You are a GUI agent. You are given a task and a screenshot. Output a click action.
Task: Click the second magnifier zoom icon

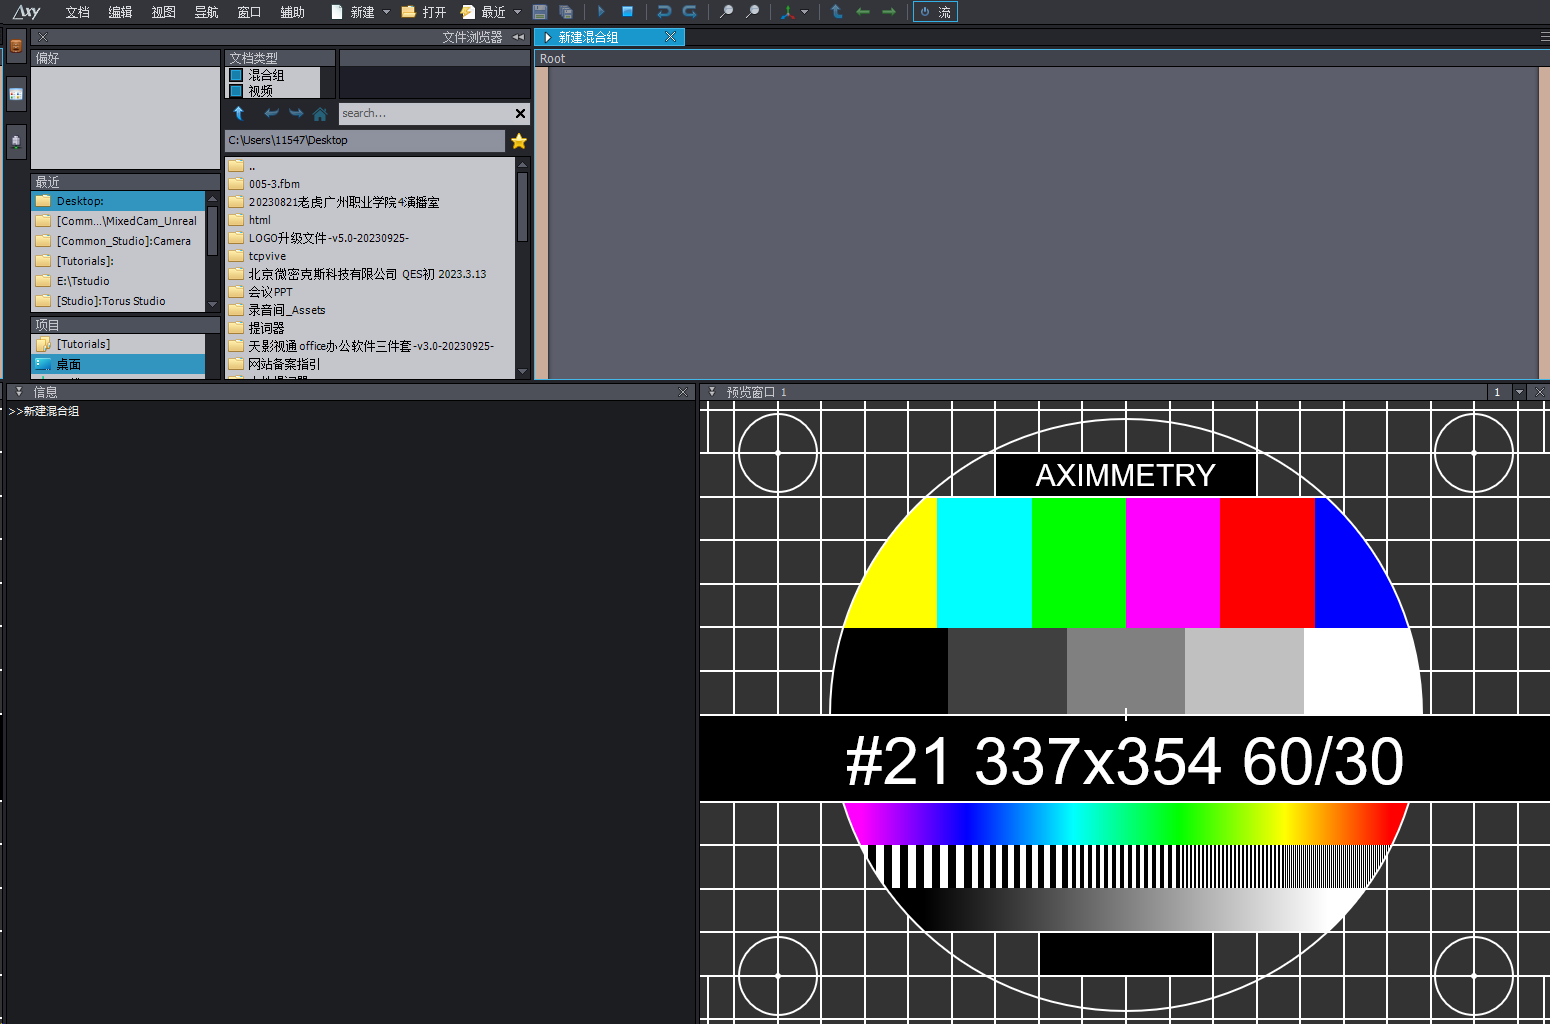[x=753, y=12]
